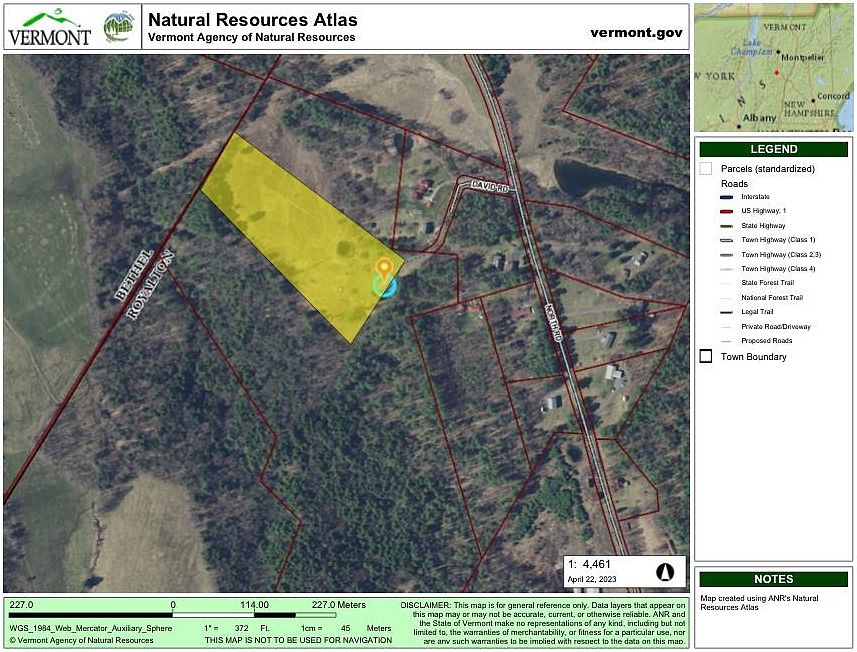Viewport: 857px width, 652px height.
Task: Open the vermont.gov link
Action: (636, 31)
